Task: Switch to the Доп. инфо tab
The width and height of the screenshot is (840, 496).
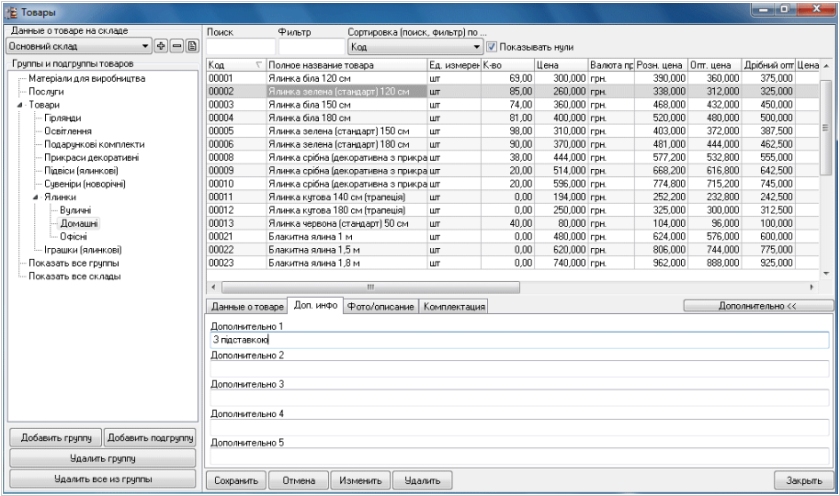Action: tap(315, 305)
